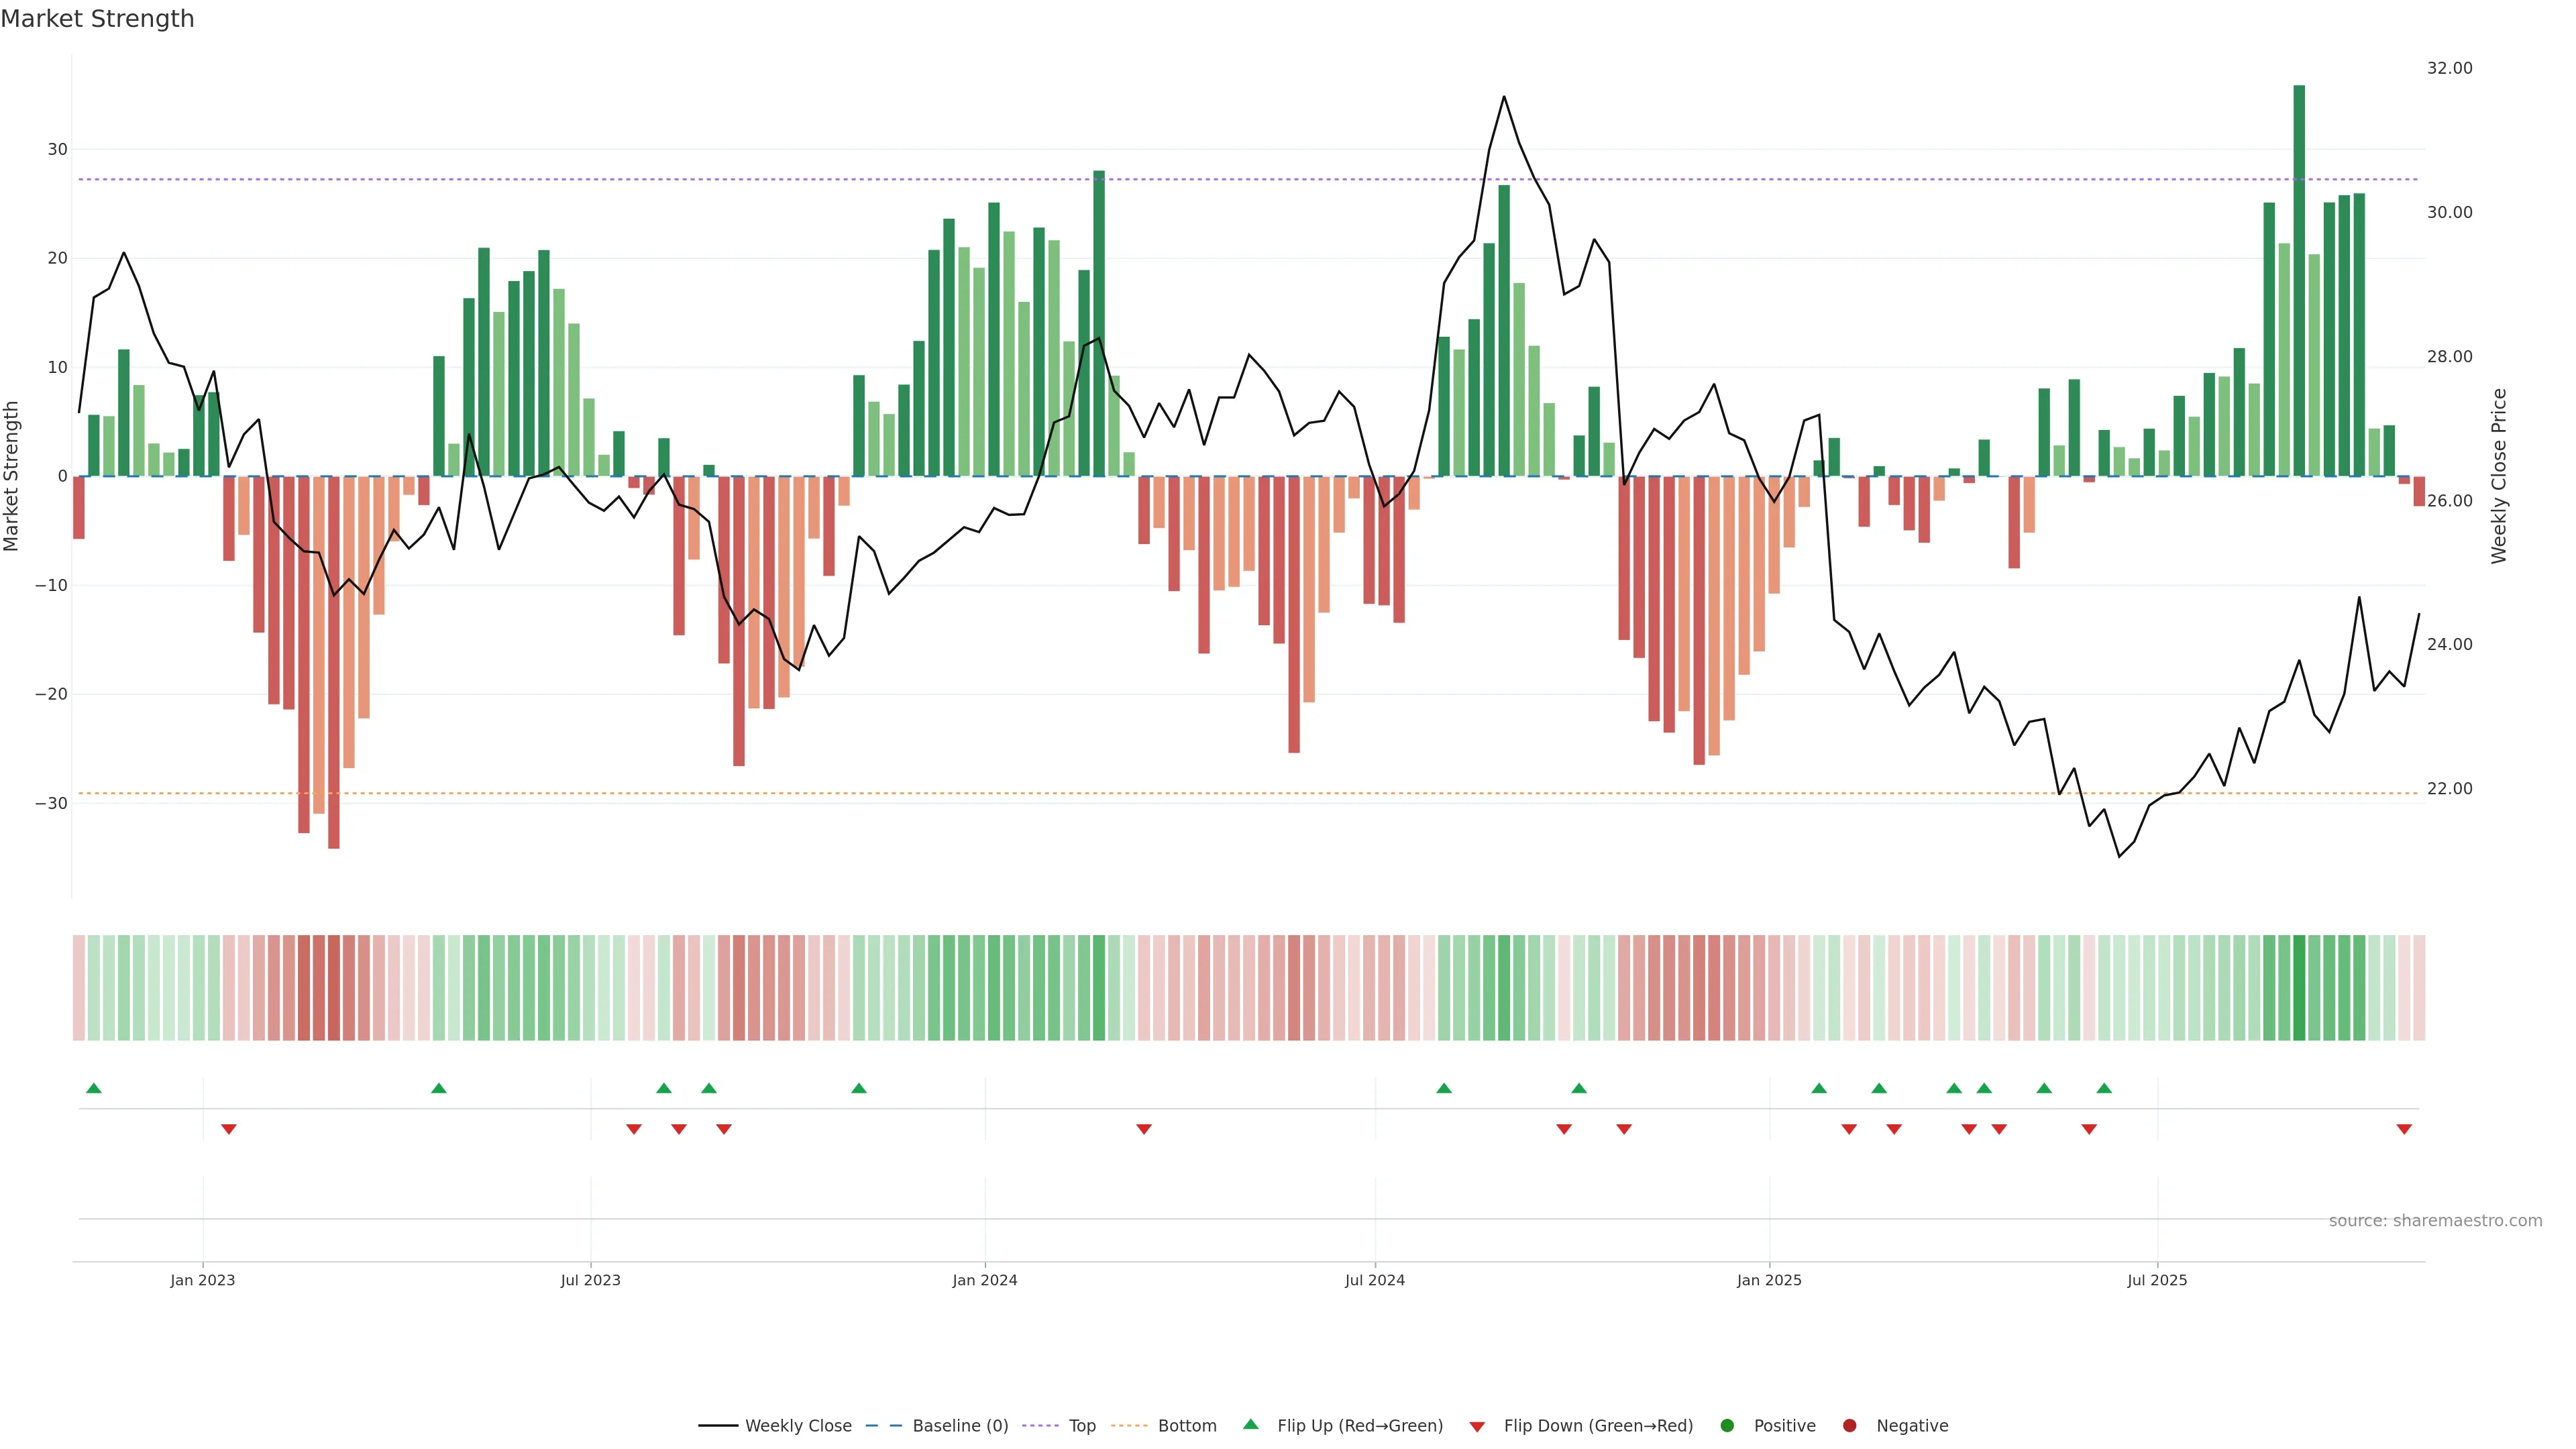Click the source: sharemaestro.com text
This screenshot has height=1449, width=2576.
point(2435,1221)
